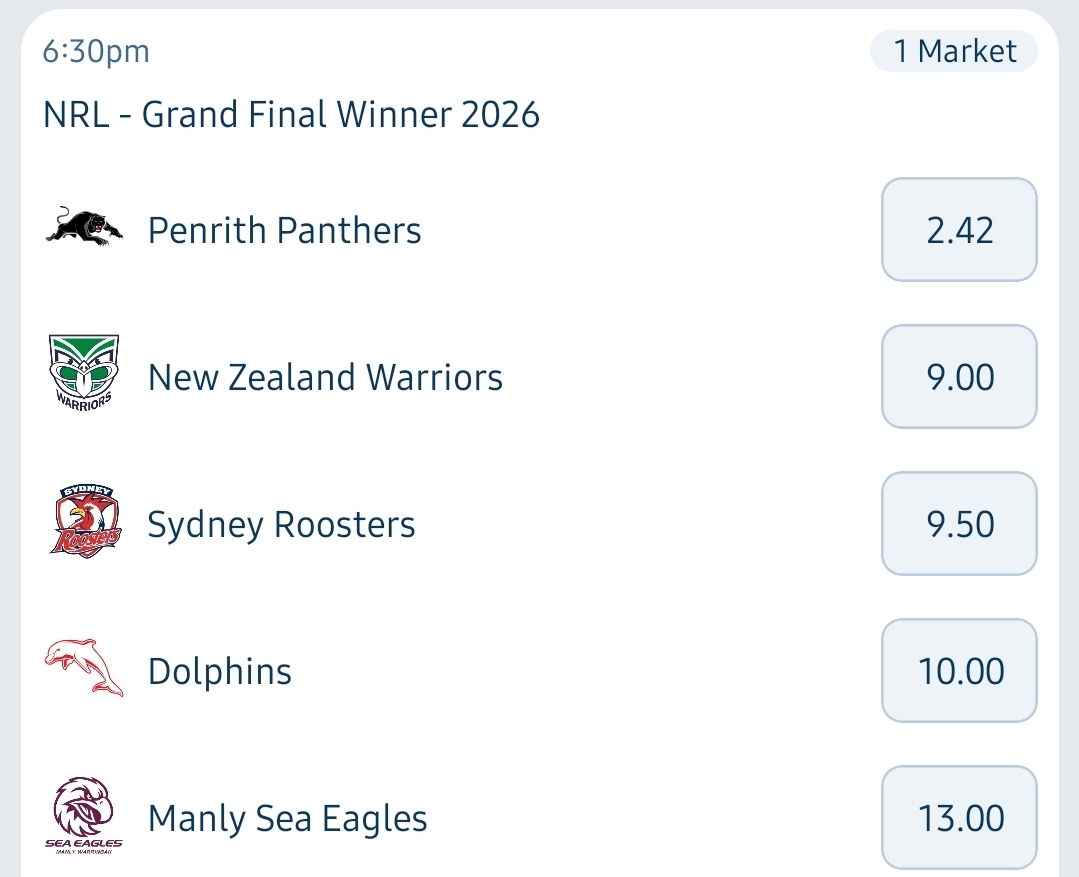
Task: Click the Dolphins row
Action: tap(540, 671)
